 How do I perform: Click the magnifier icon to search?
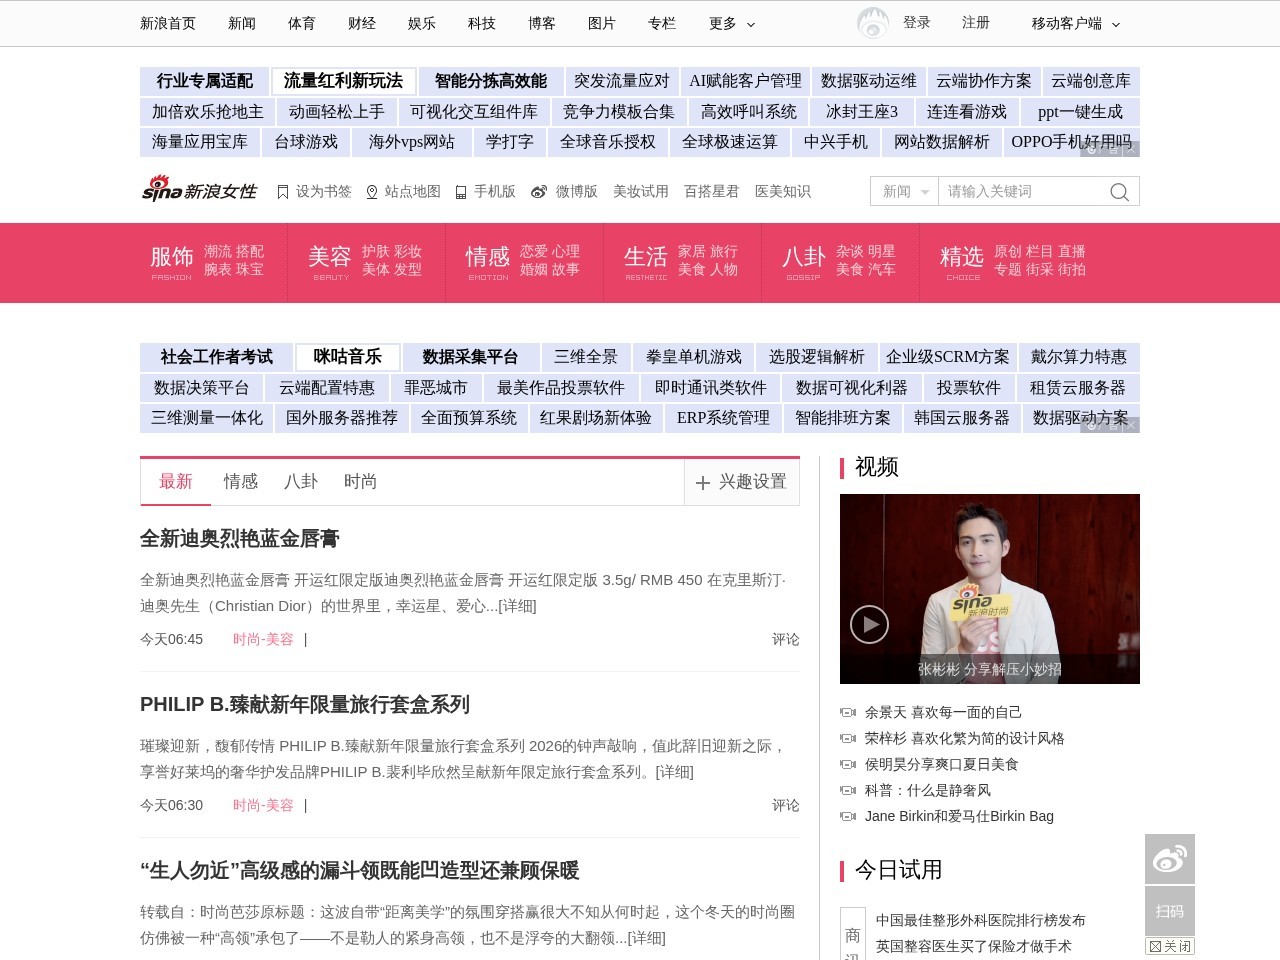click(x=1118, y=191)
